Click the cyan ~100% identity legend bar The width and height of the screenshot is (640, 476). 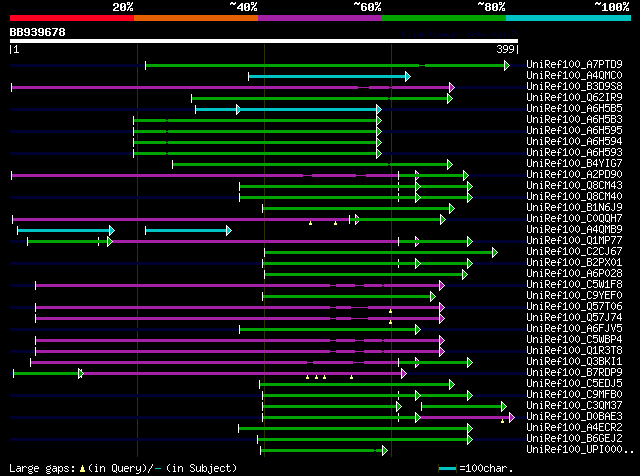point(569,18)
